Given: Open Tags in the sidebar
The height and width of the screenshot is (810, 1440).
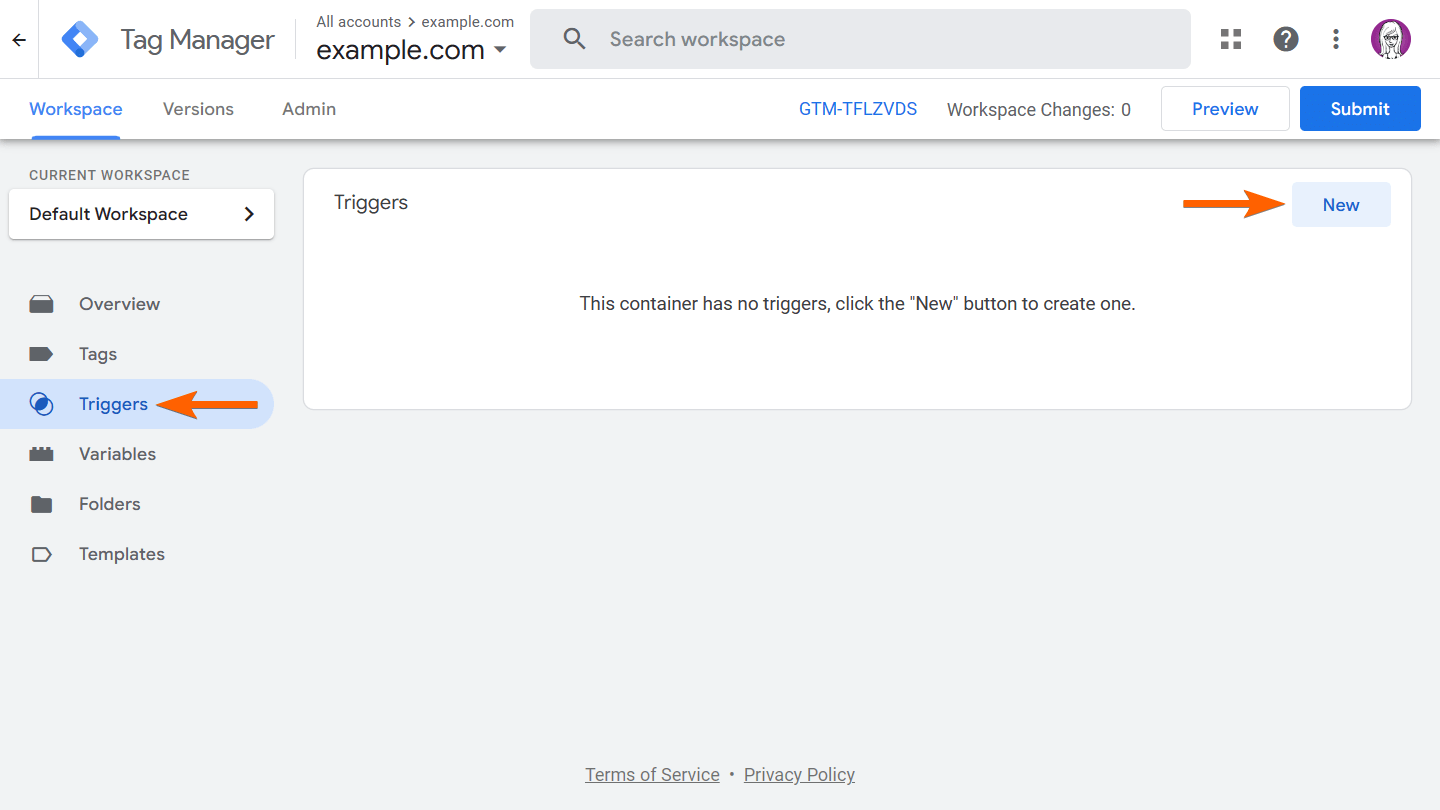Looking at the screenshot, I should point(137,354).
